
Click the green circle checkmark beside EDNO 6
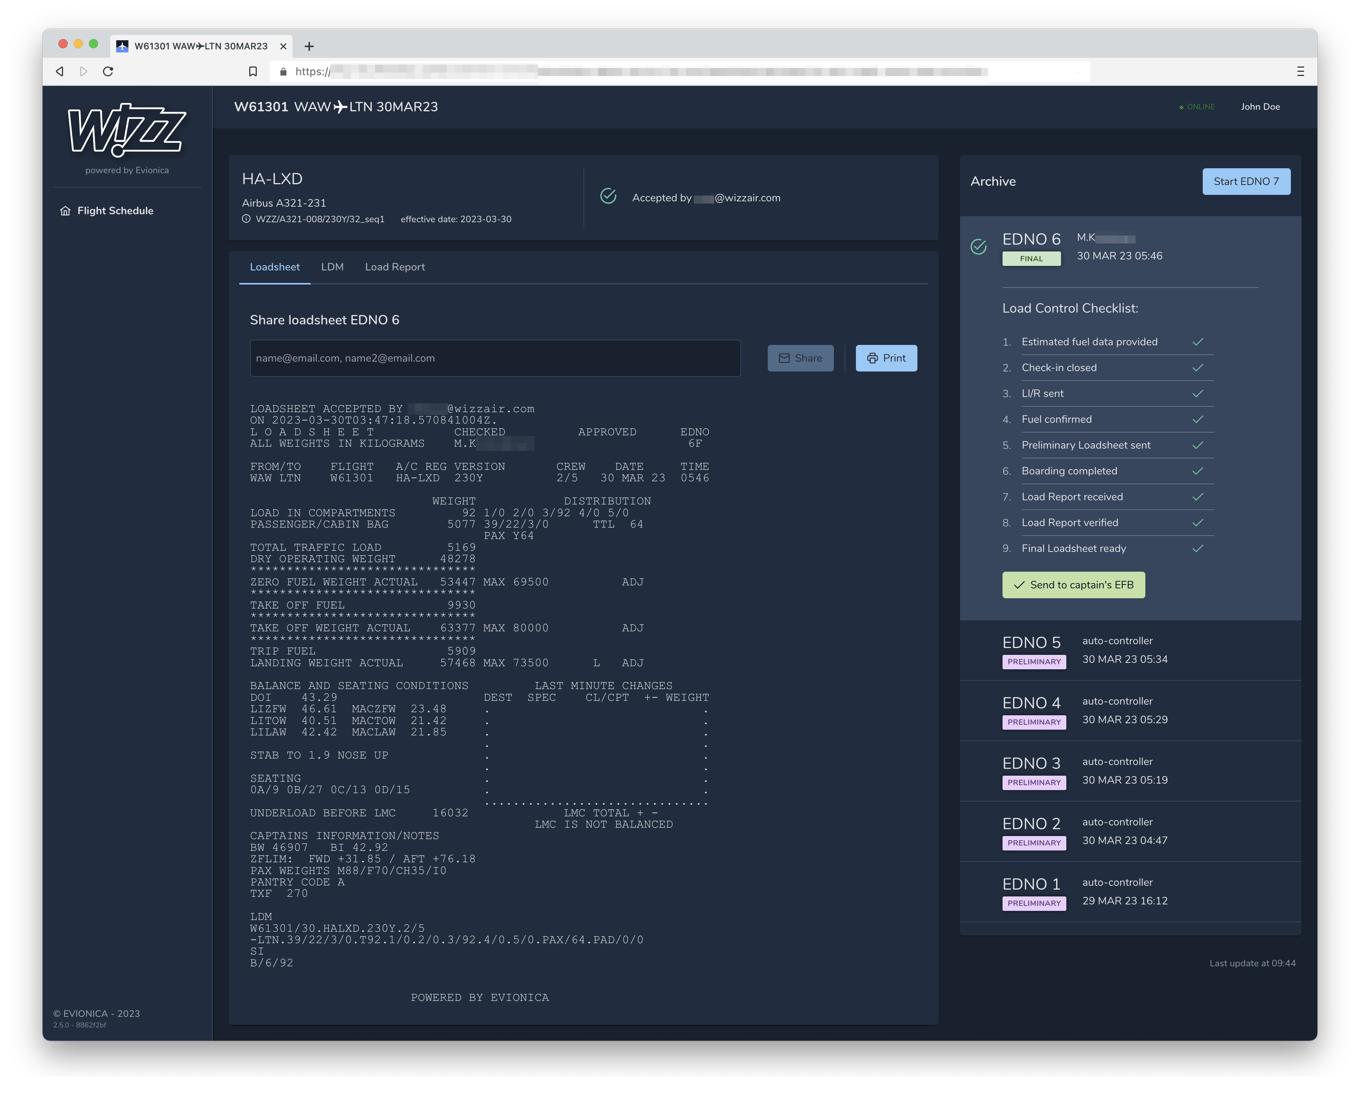point(978,246)
